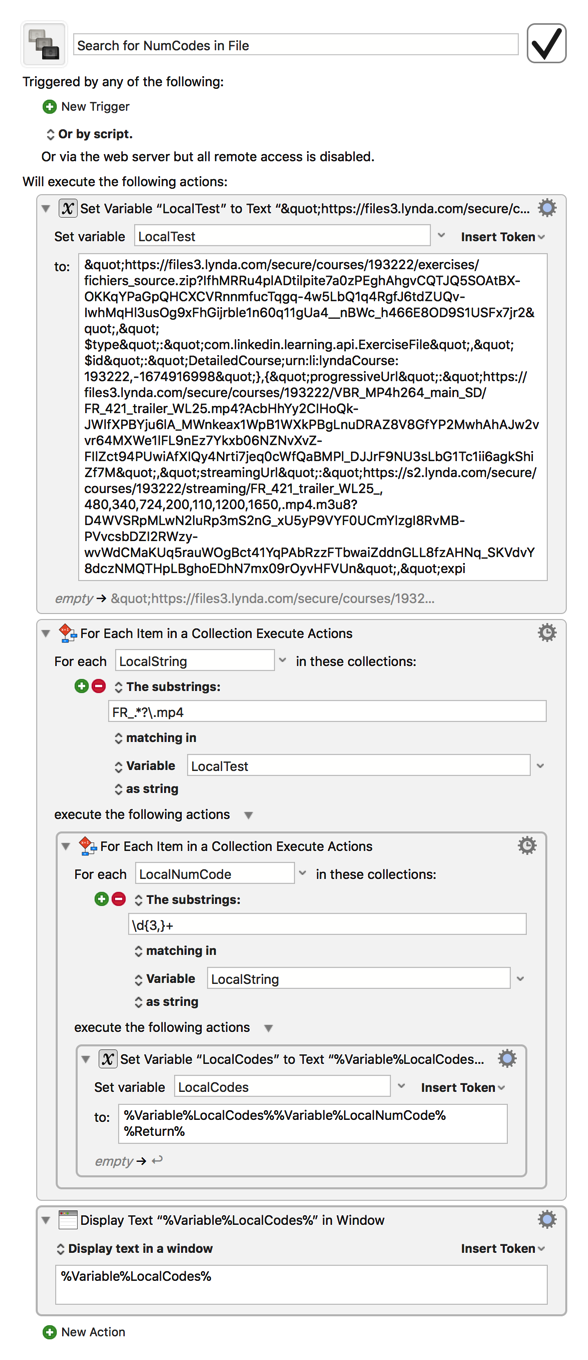This screenshot has height=1360, width=588.
Task: Open Insert Token menu in Display Text action
Action: [x=503, y=1248]
